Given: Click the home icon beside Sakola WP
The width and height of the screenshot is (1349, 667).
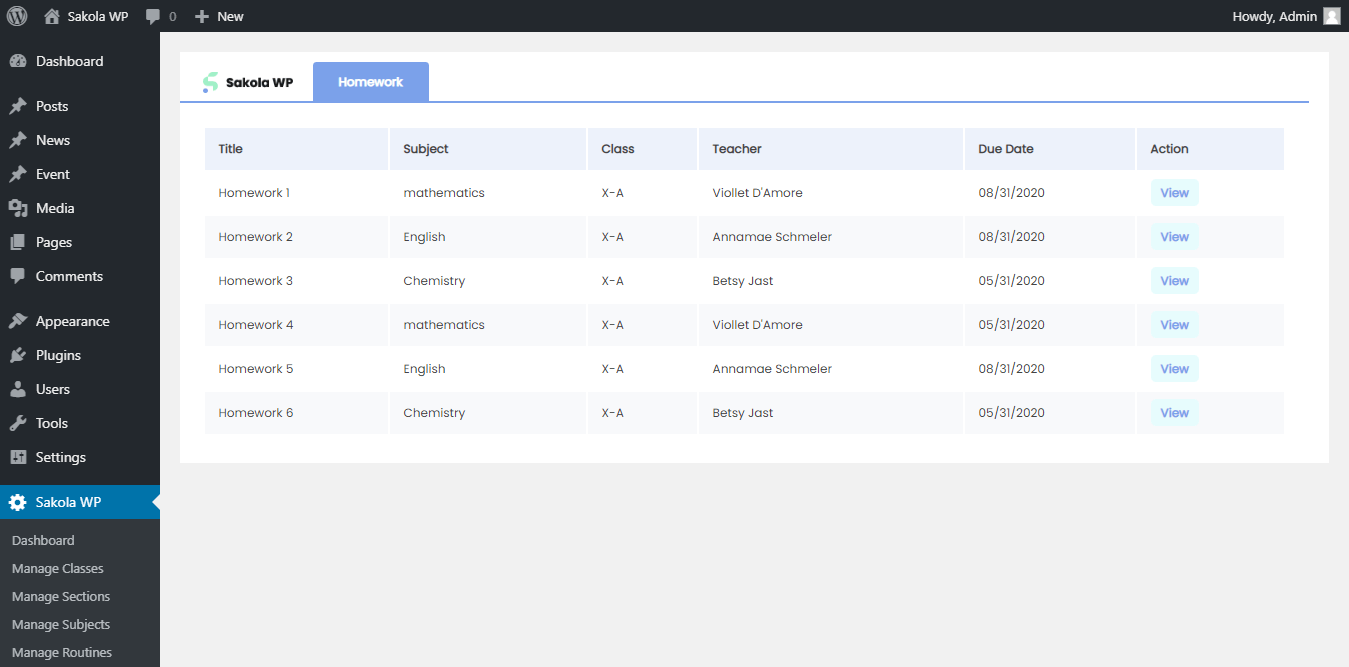Looking at the screenshot, I should 52,16.
